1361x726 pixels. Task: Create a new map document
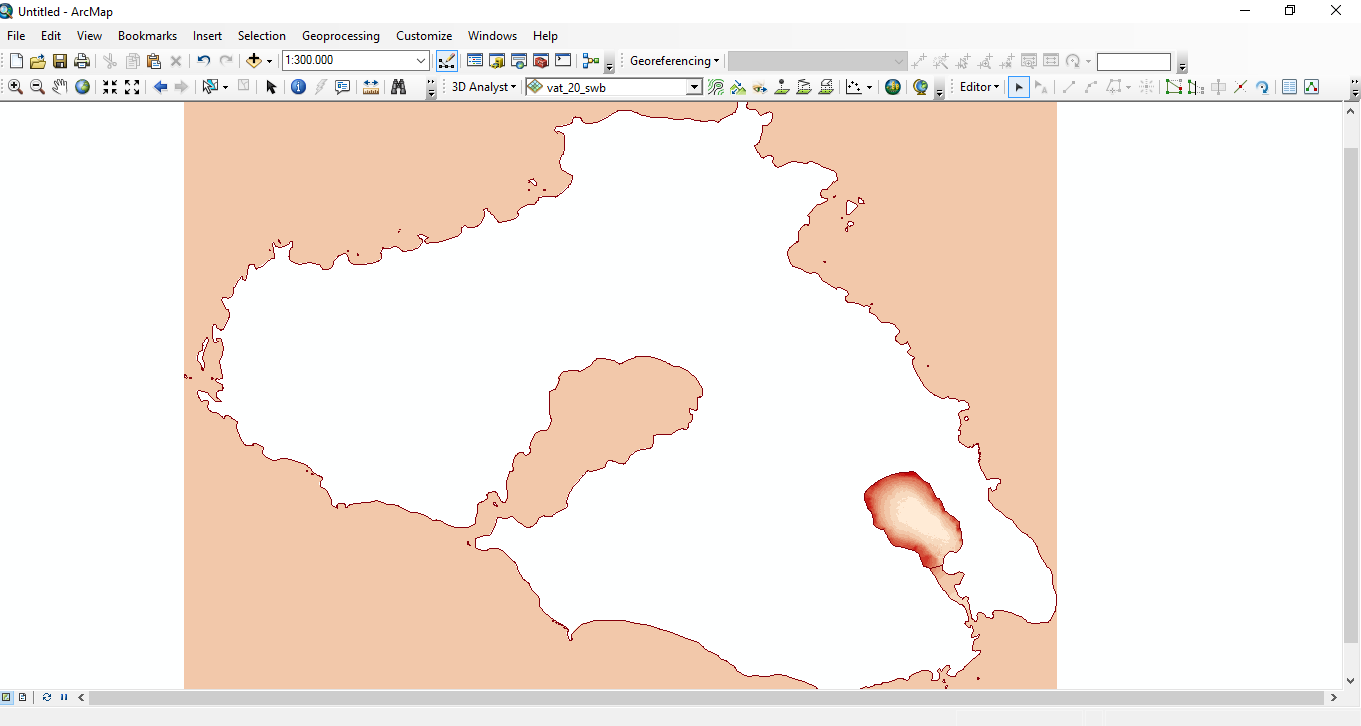pos(16,61)
